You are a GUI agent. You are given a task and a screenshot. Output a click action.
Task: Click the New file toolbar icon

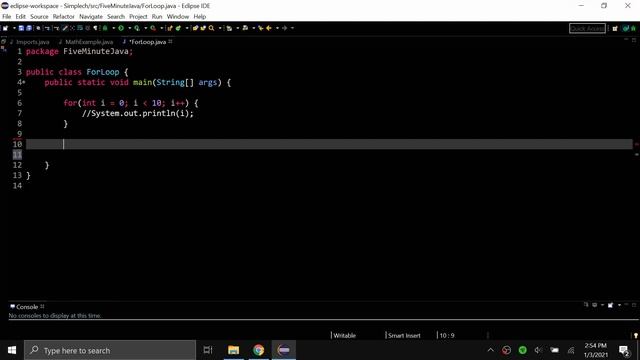5,28
